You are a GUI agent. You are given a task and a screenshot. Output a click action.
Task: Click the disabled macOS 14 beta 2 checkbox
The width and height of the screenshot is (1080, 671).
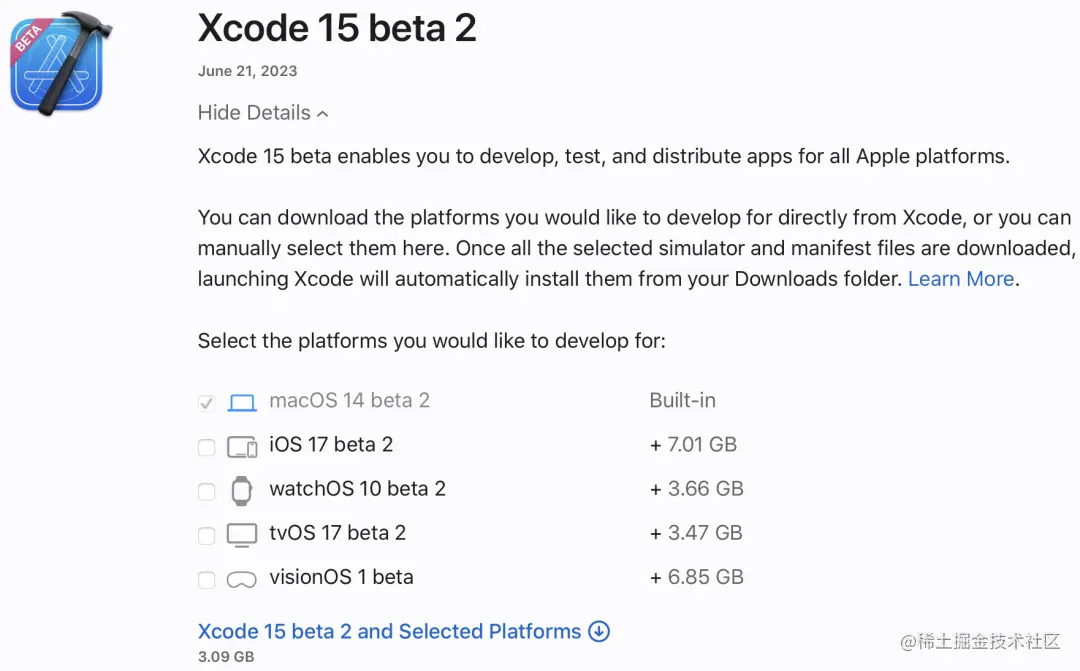(x=206, y=403)
